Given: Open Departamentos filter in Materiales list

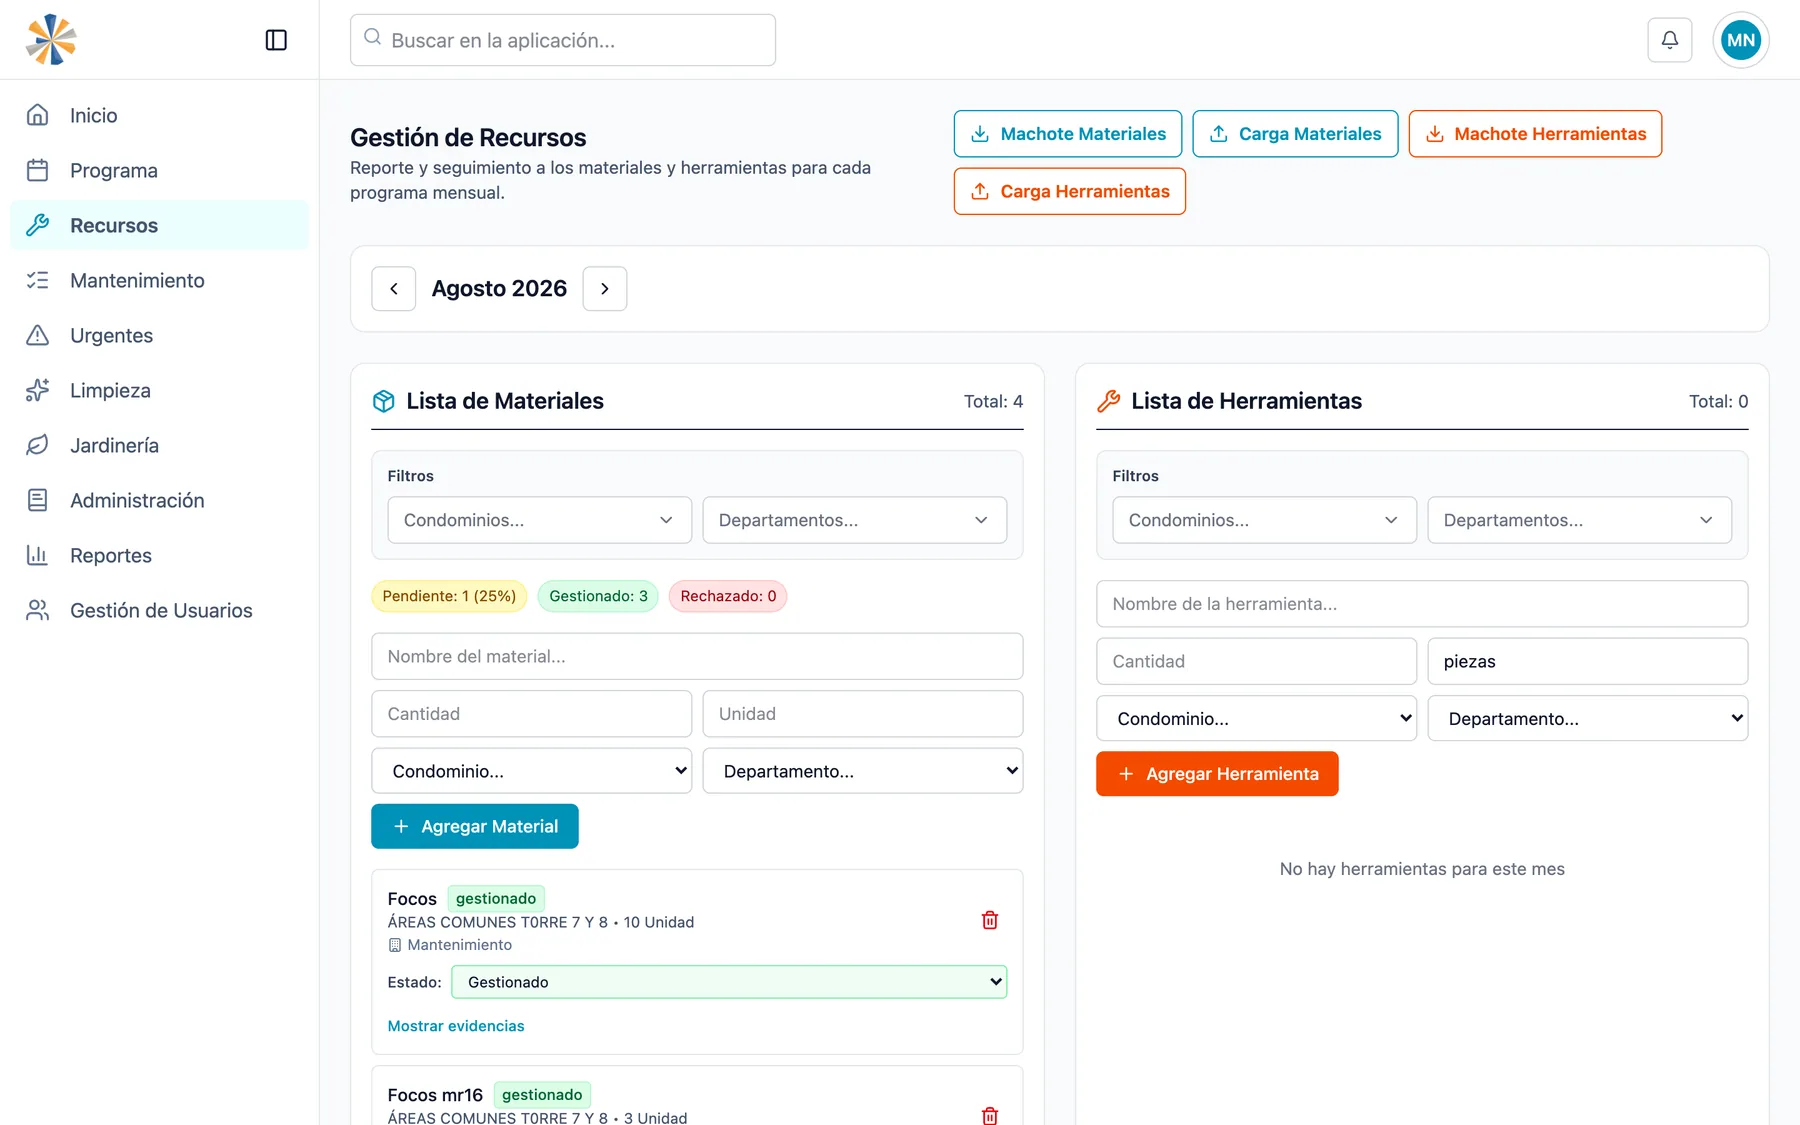Looking at the screenshot, I should point(855,520).
